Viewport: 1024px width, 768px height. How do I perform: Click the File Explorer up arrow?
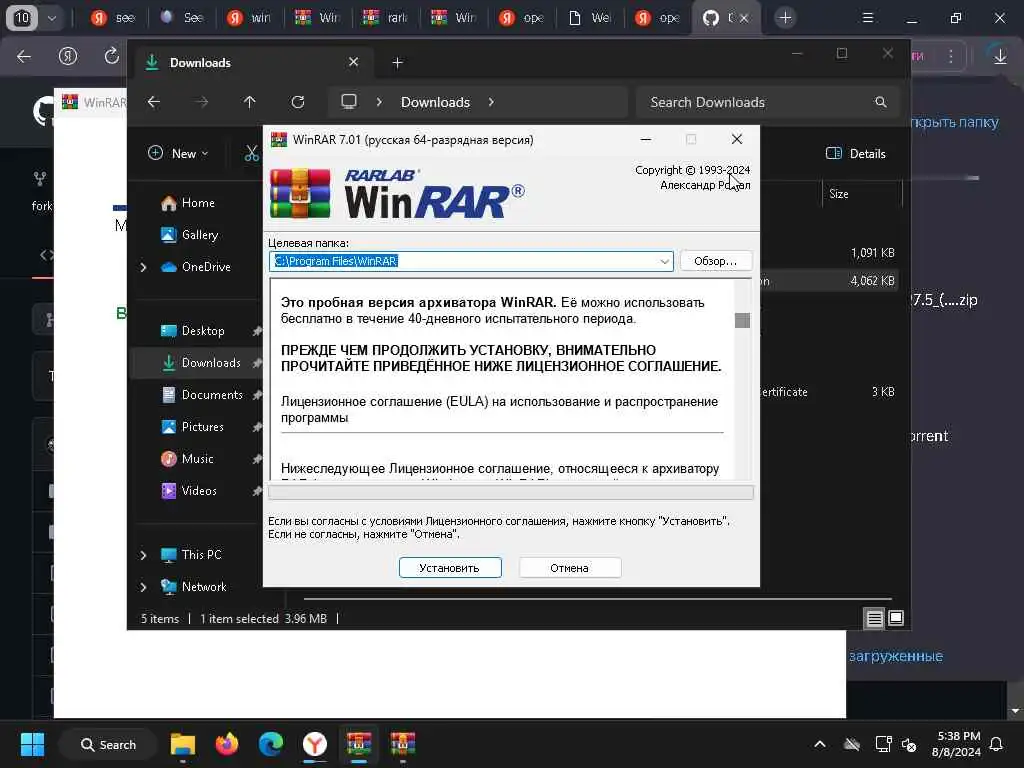(249, 102)
